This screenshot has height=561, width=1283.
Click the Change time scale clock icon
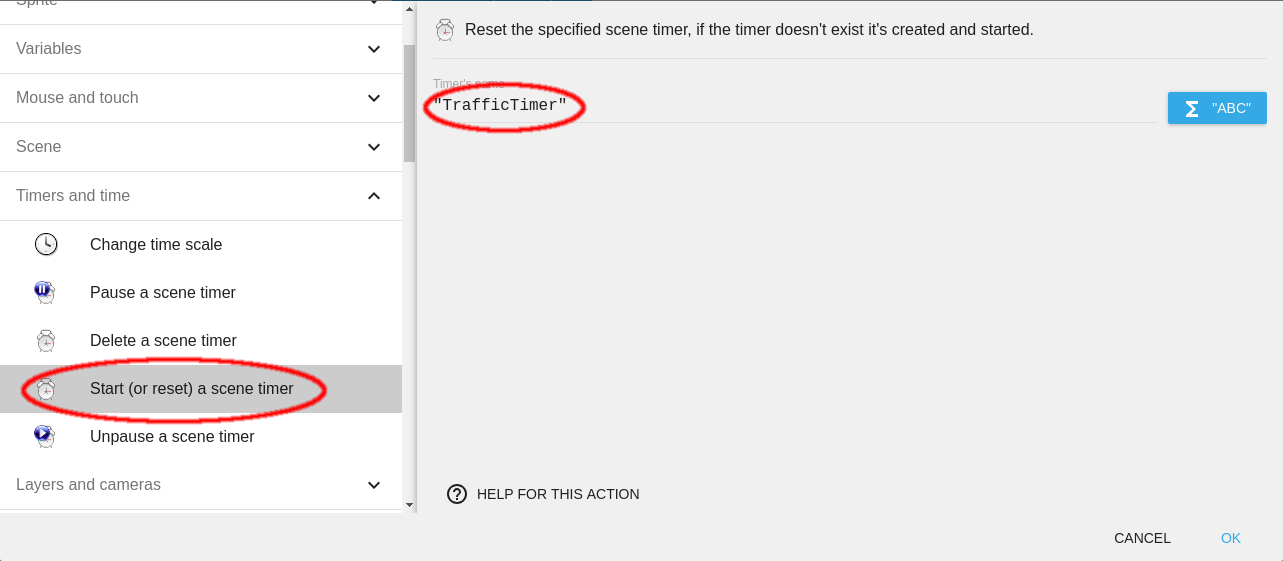46,244
